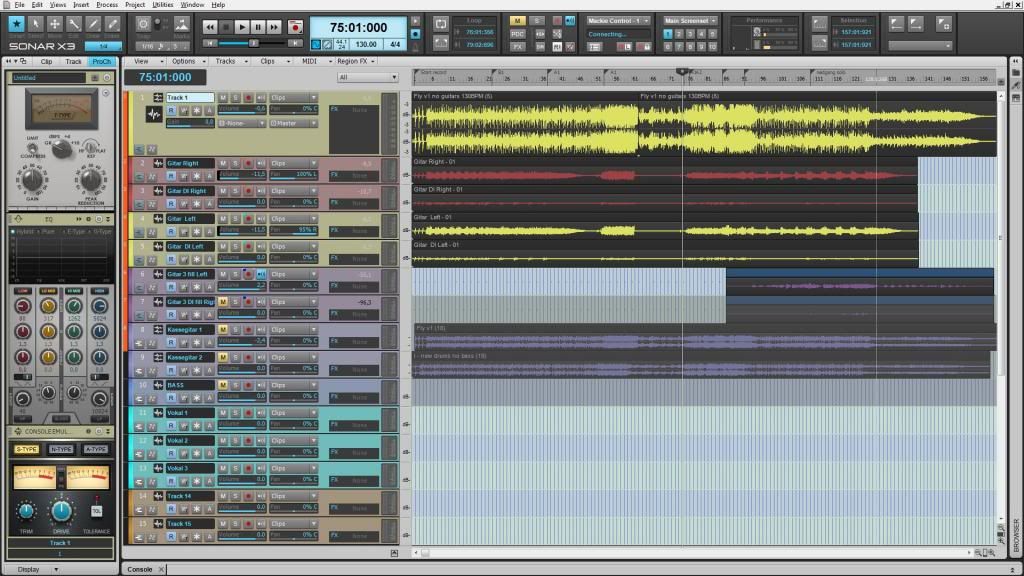Click the Rewind transport button
The image size is (1024, 576).
click(210, 27)
